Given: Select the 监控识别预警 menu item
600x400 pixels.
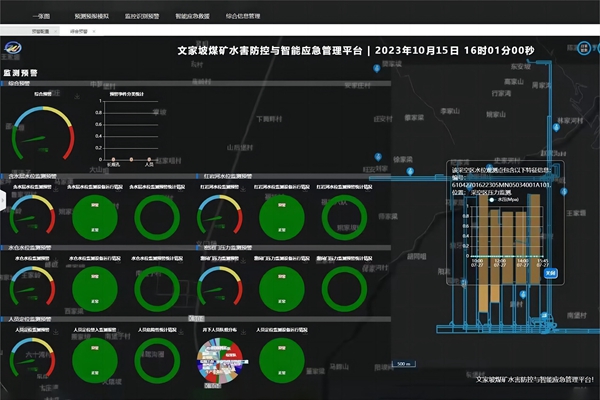Looking at the screenshot, I should pyautogui.click(x=143, y=18).
